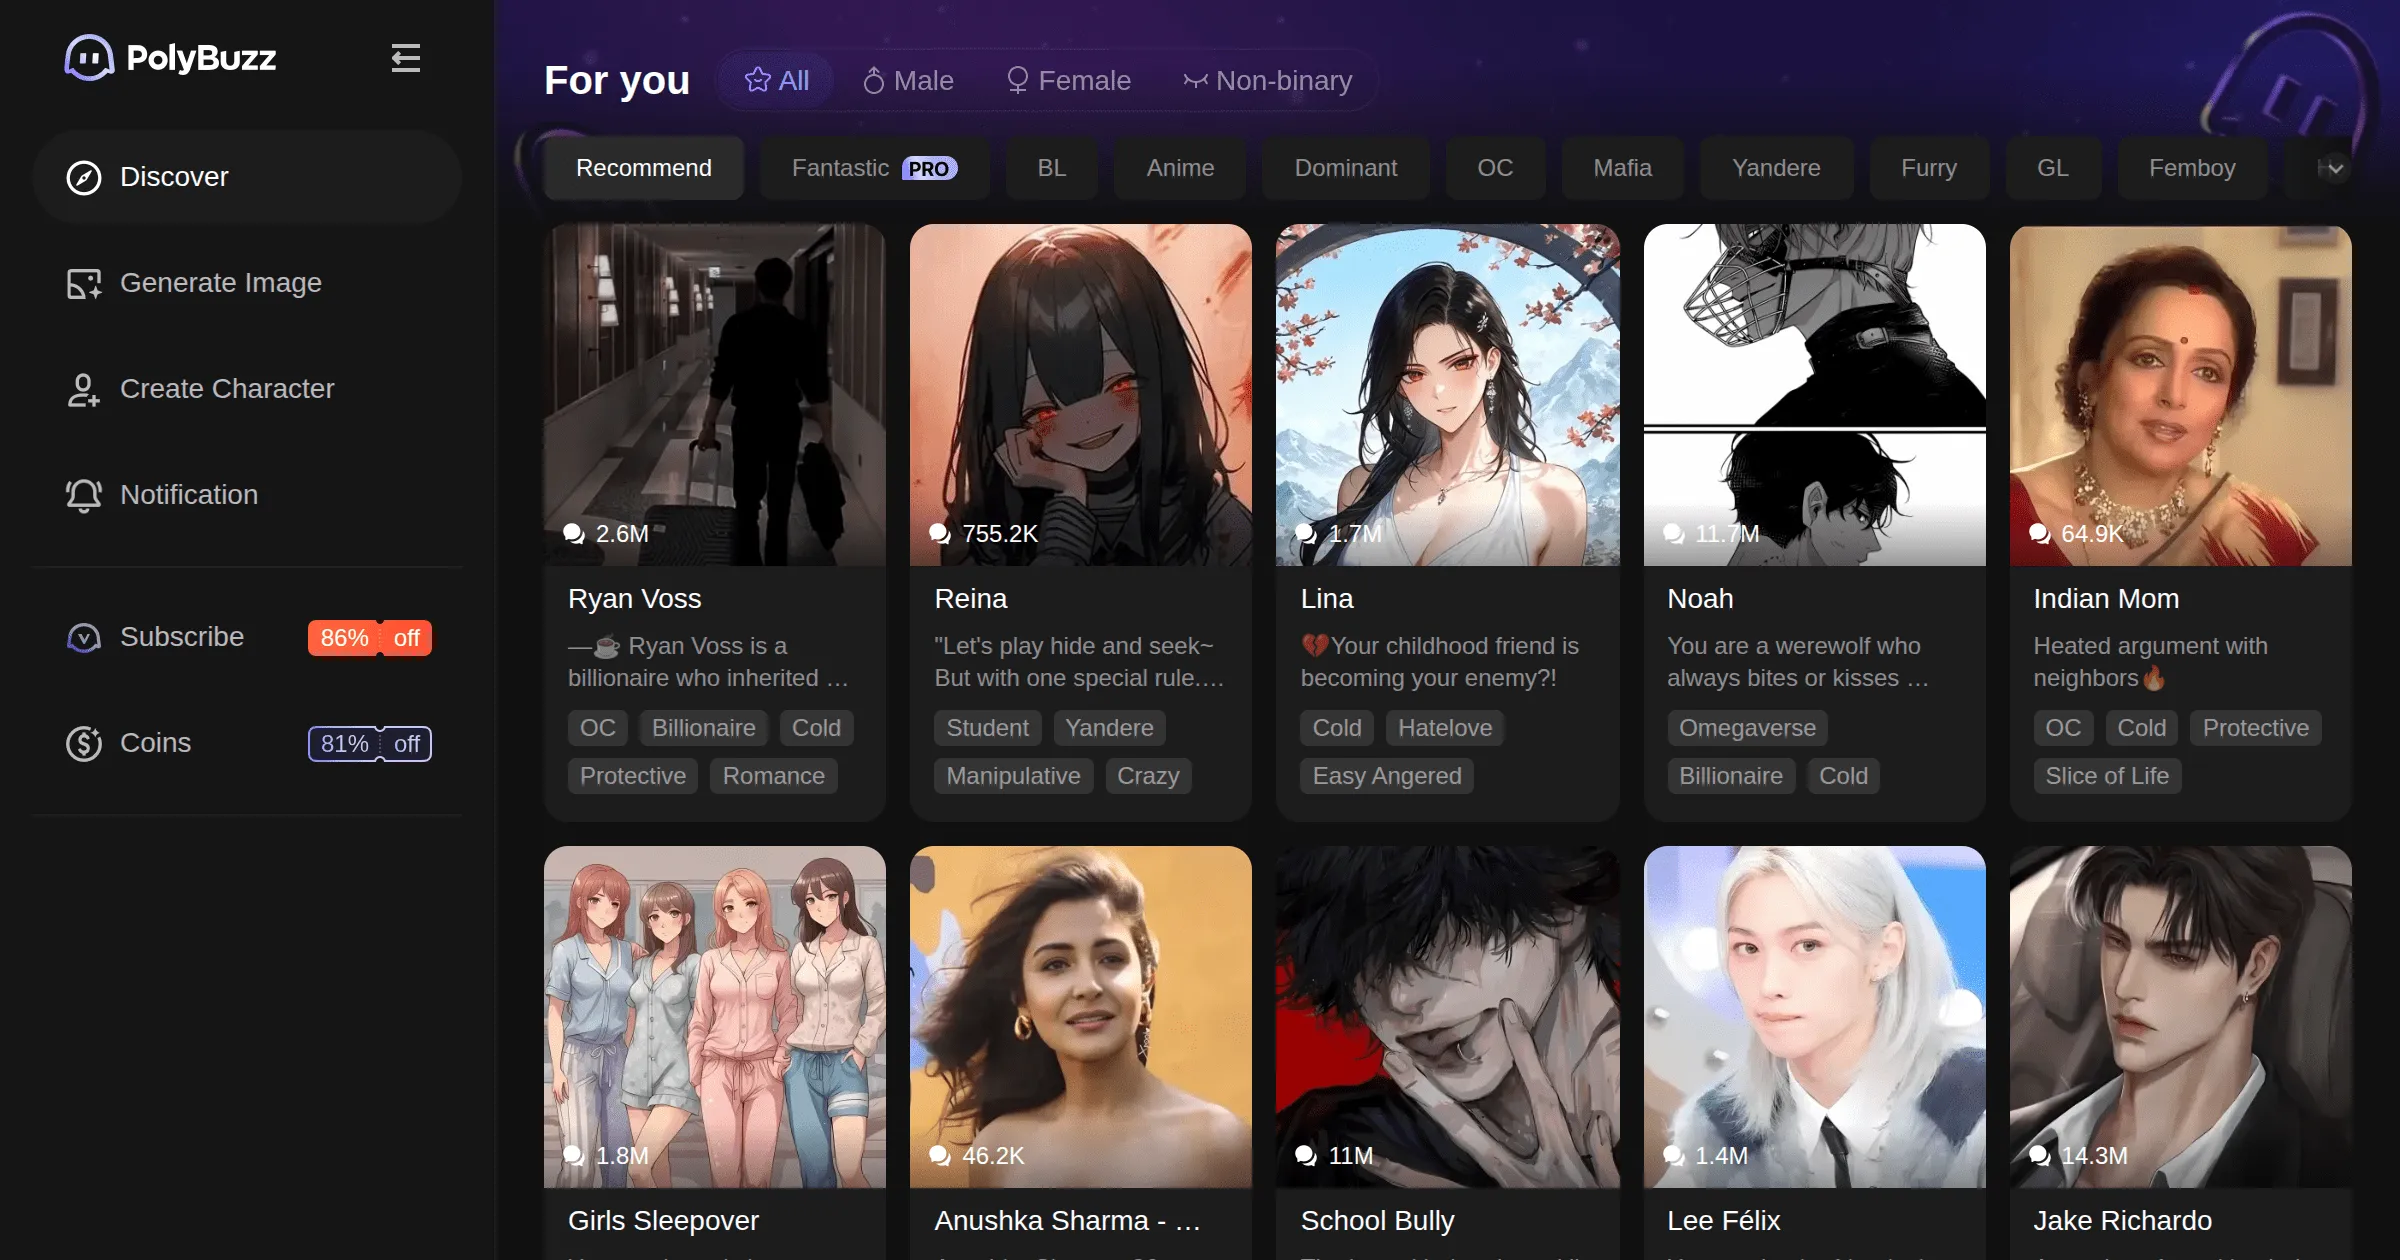
Task: Click the chat count icon on Noah's card
Action: 1672,534
